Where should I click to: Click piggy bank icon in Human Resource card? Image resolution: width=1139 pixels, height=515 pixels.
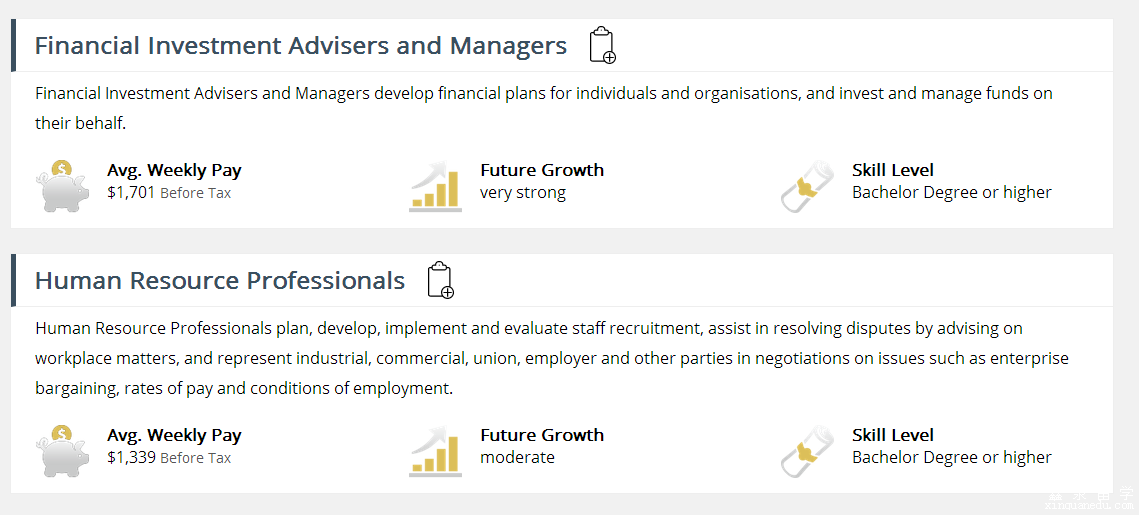tap(63, 451)
